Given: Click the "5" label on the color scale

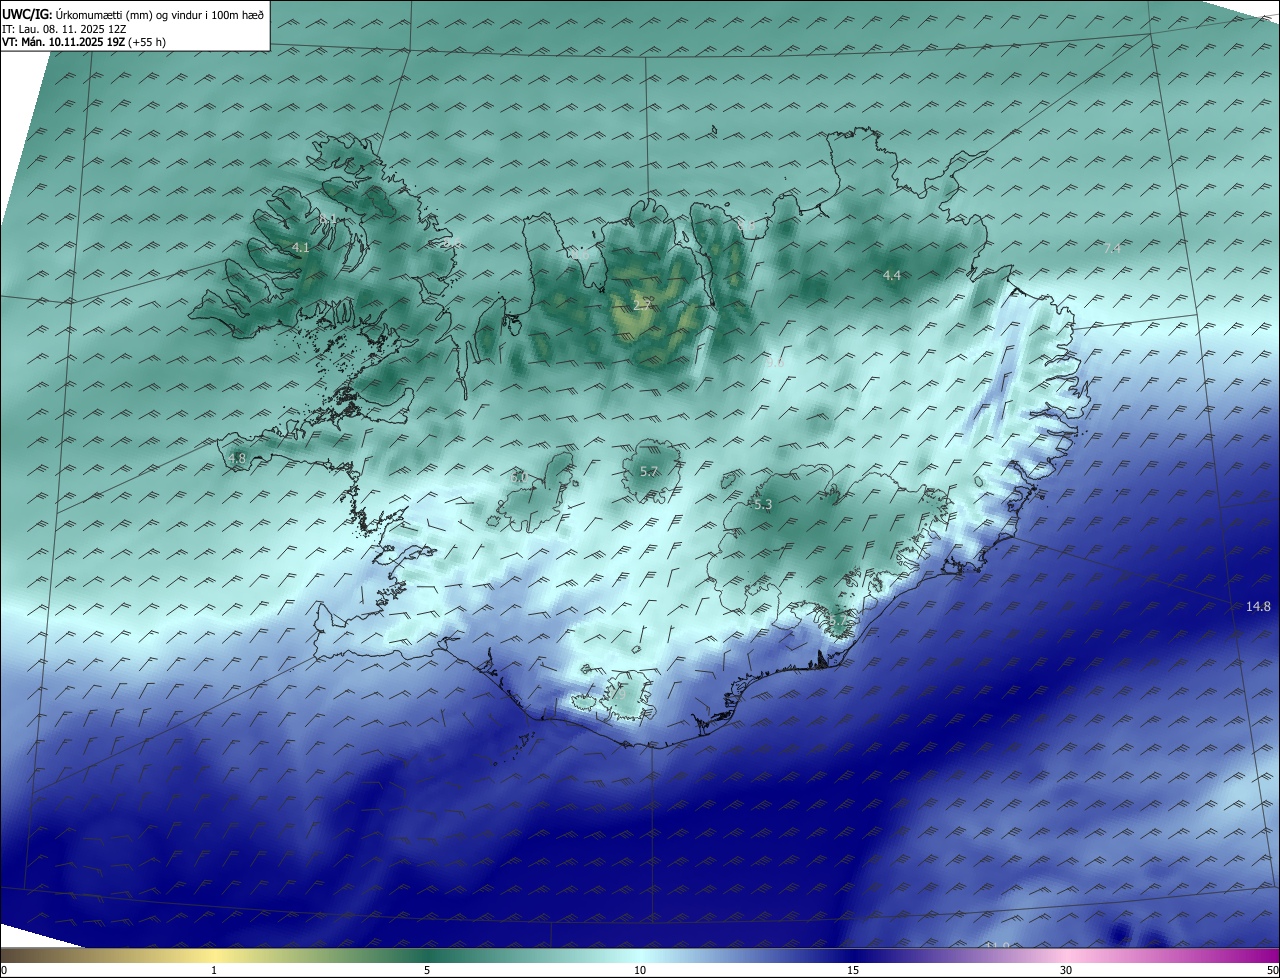Looking at the screenshot, I should 427,970.
